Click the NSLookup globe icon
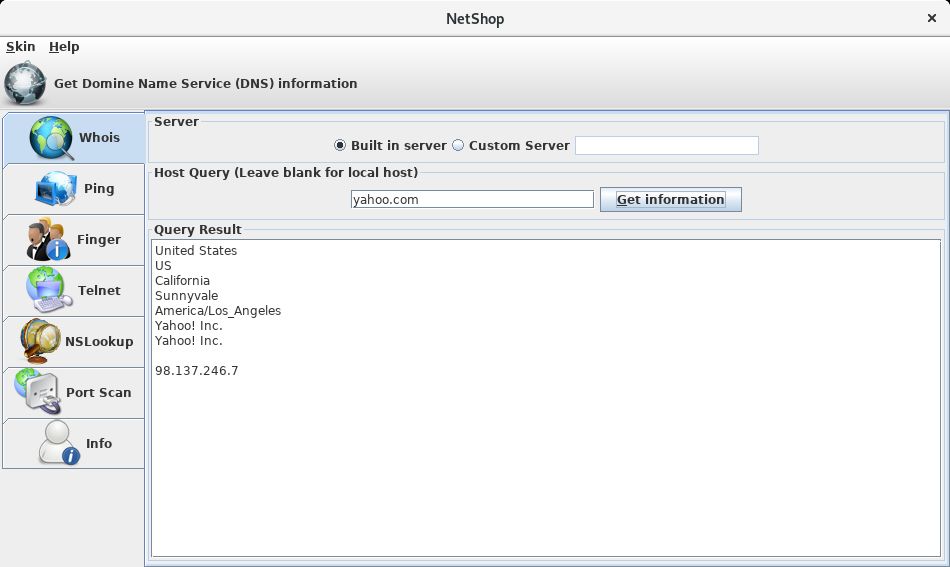950x567 pixels. point(40,341)
